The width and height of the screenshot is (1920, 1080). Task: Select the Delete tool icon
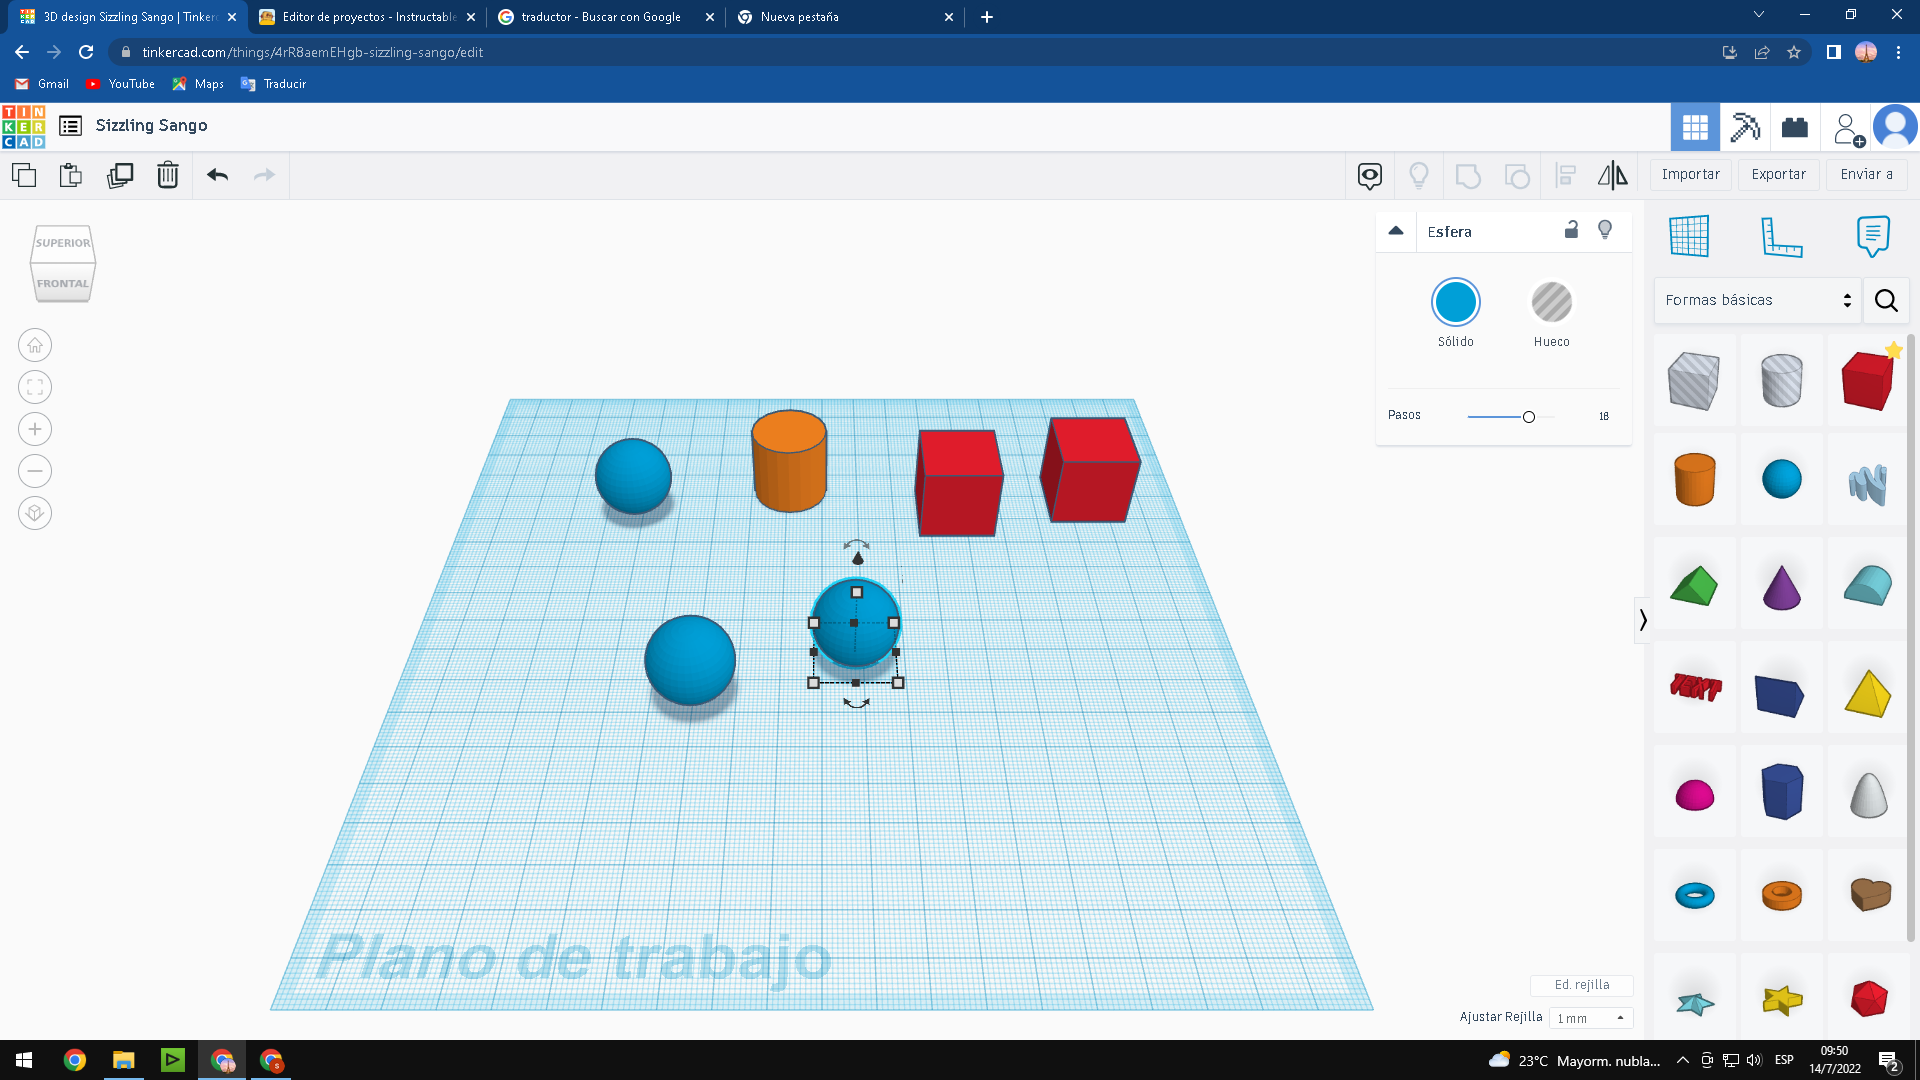click(x=167, y=174)
